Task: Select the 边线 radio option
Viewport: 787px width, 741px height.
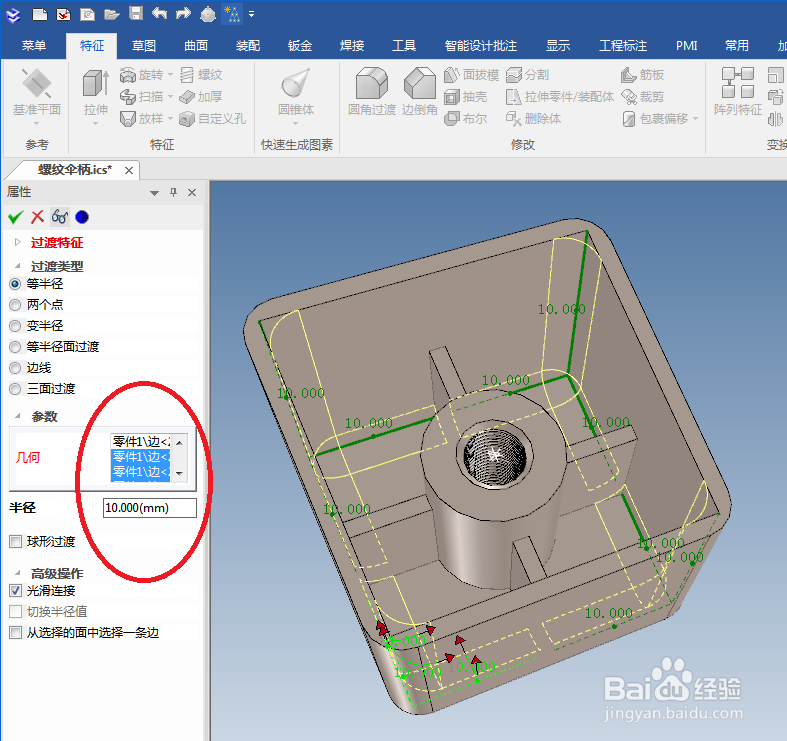Action: (15, 368)
